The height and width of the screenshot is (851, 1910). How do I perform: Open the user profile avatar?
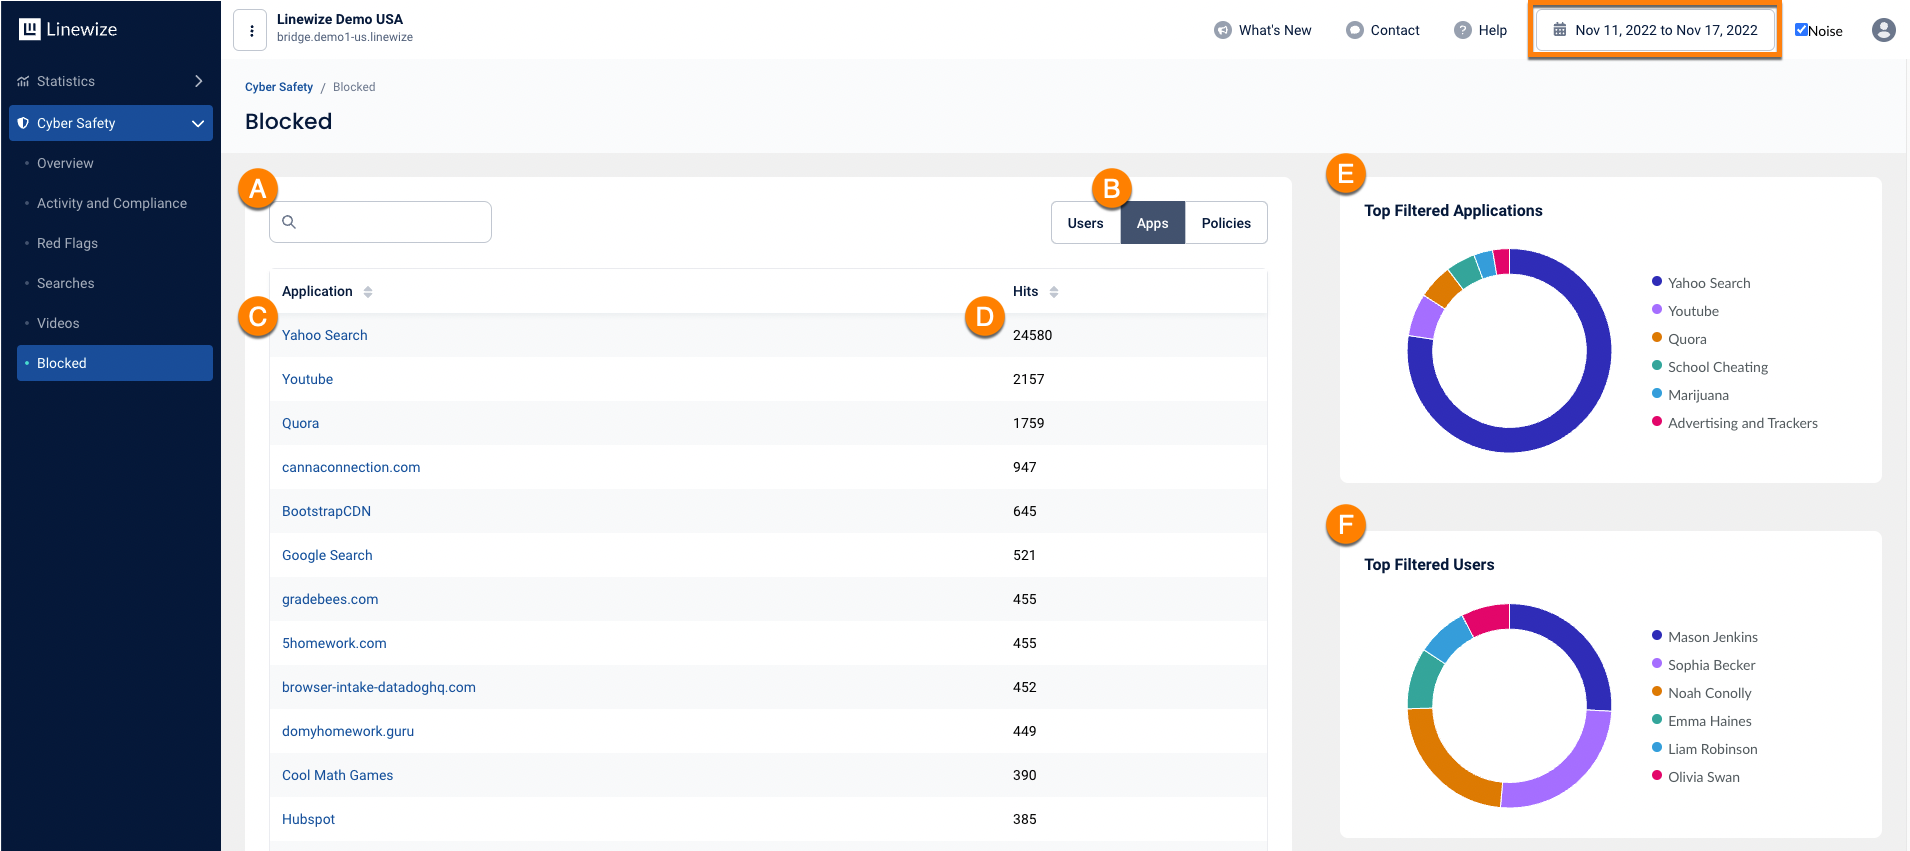[x=1883, y=30]
